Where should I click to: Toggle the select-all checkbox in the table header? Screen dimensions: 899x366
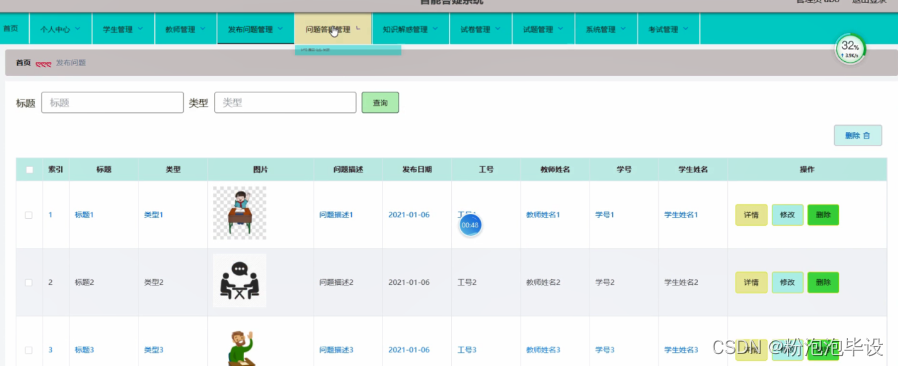[29, 170]
